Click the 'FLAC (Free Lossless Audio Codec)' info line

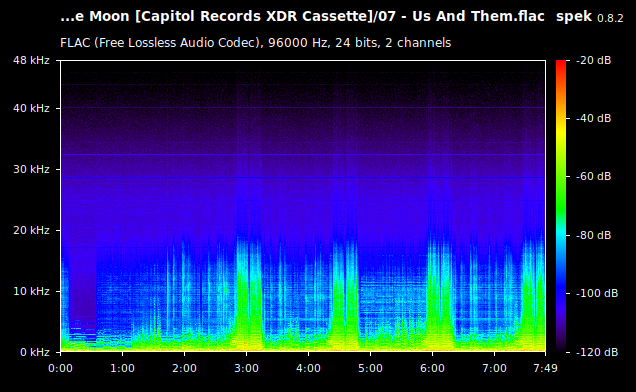256,43
